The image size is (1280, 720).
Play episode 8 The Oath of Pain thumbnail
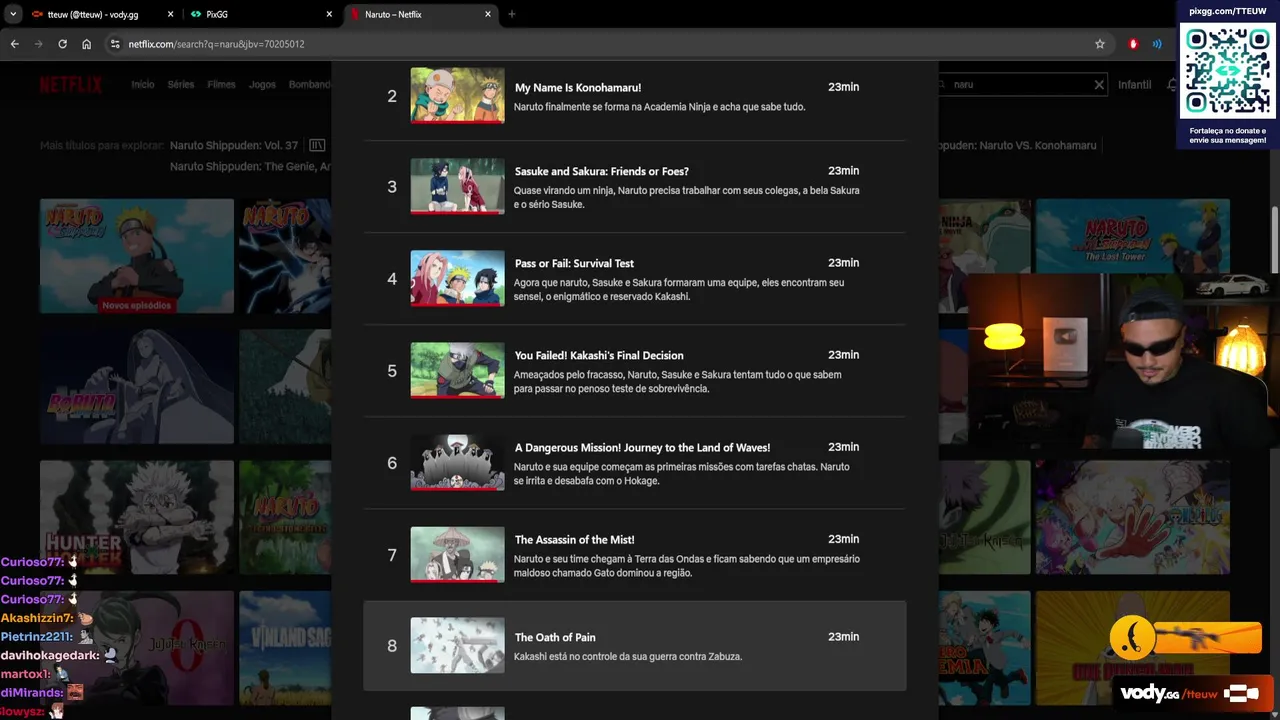click(x=457, y=645)
